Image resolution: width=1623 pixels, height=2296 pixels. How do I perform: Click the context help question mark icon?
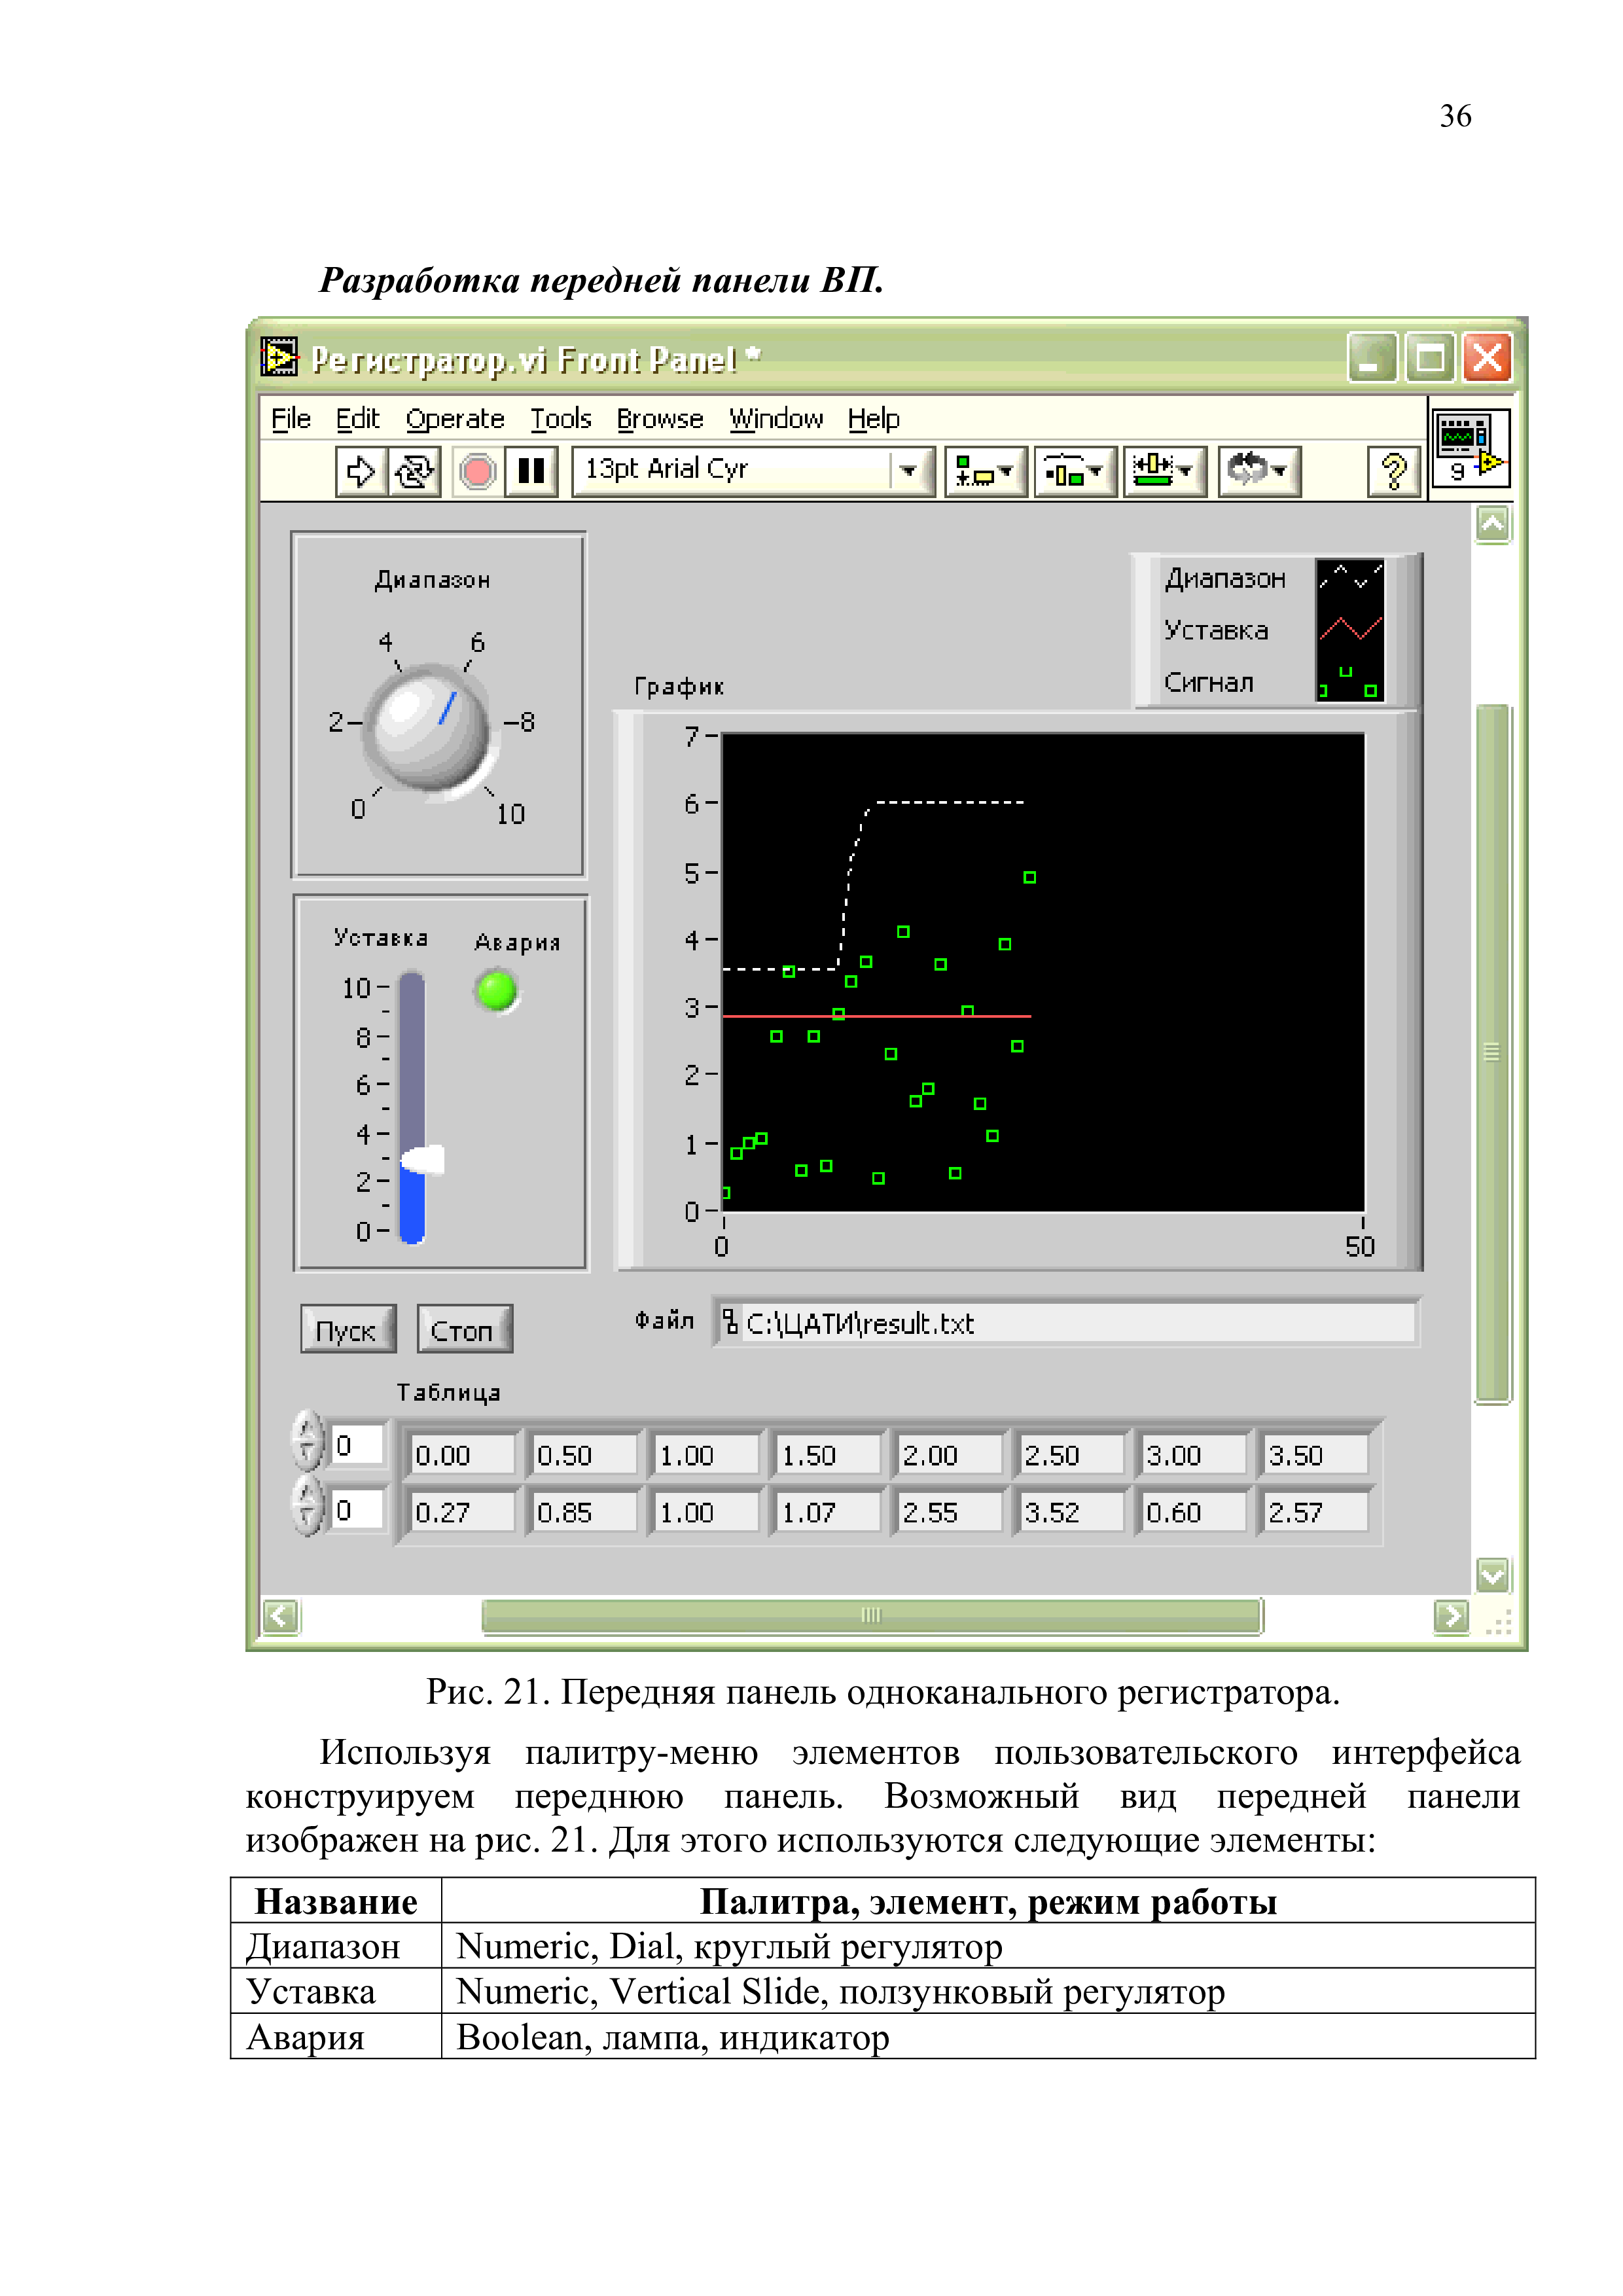click(x=1393, y=471)
